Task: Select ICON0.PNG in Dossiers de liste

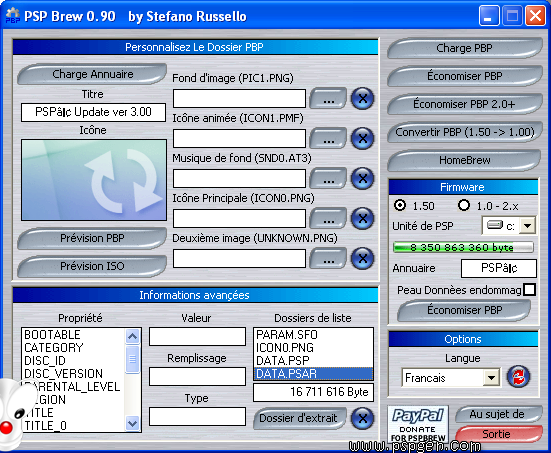Action: 313,348
